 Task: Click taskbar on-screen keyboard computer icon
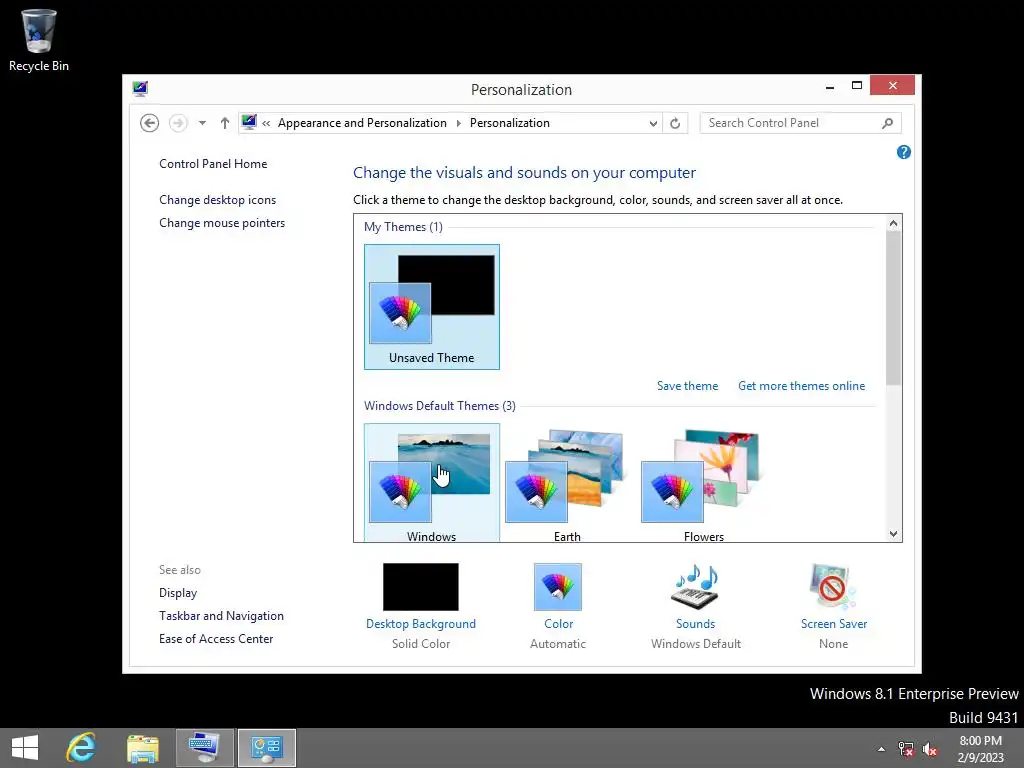pos(204,748)
